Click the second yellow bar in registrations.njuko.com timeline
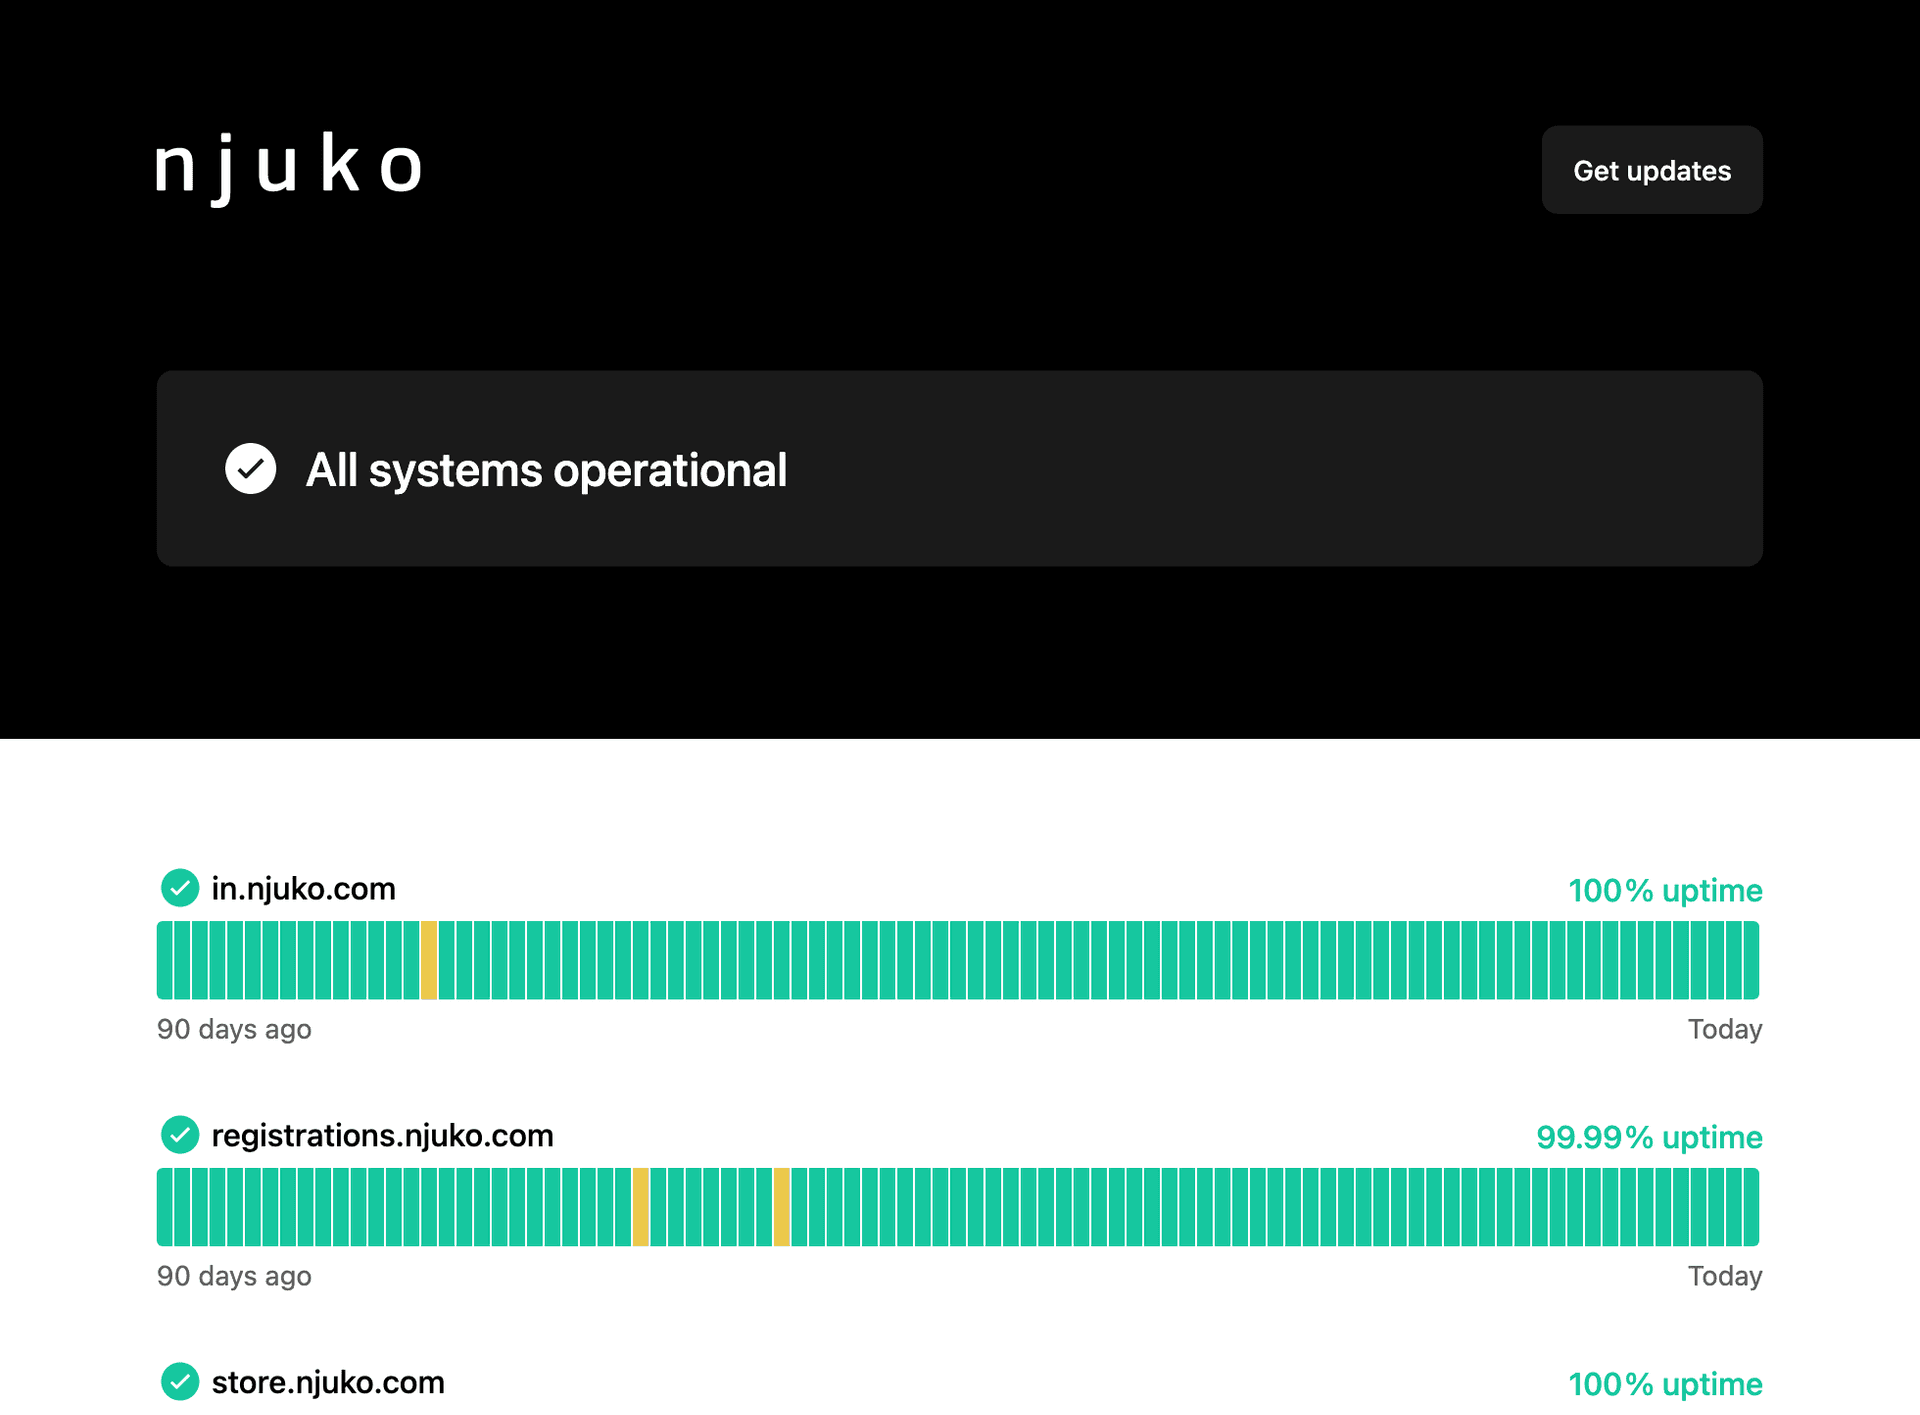Viewport: 1920px width, 1415px height. (782, 1207)
